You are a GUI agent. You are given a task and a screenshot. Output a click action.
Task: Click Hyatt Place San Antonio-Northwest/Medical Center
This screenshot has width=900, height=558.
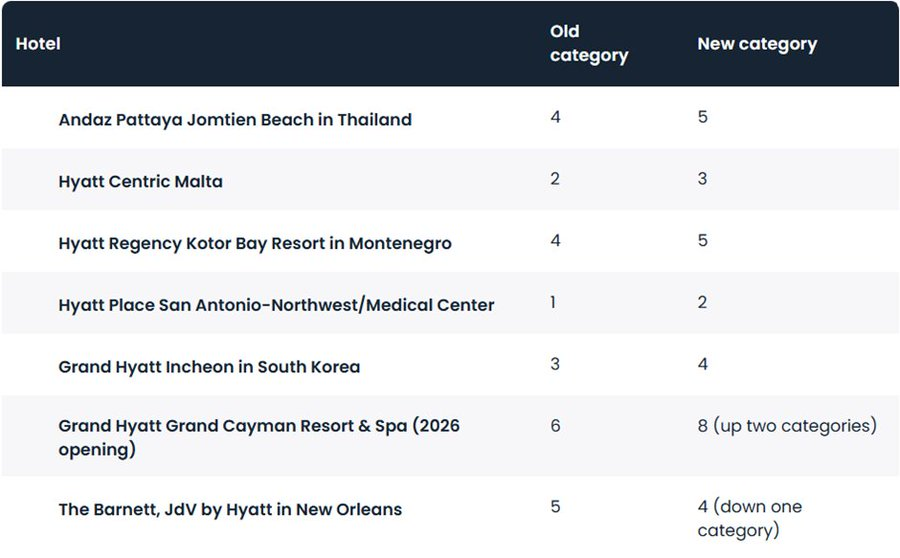(276, 305)
